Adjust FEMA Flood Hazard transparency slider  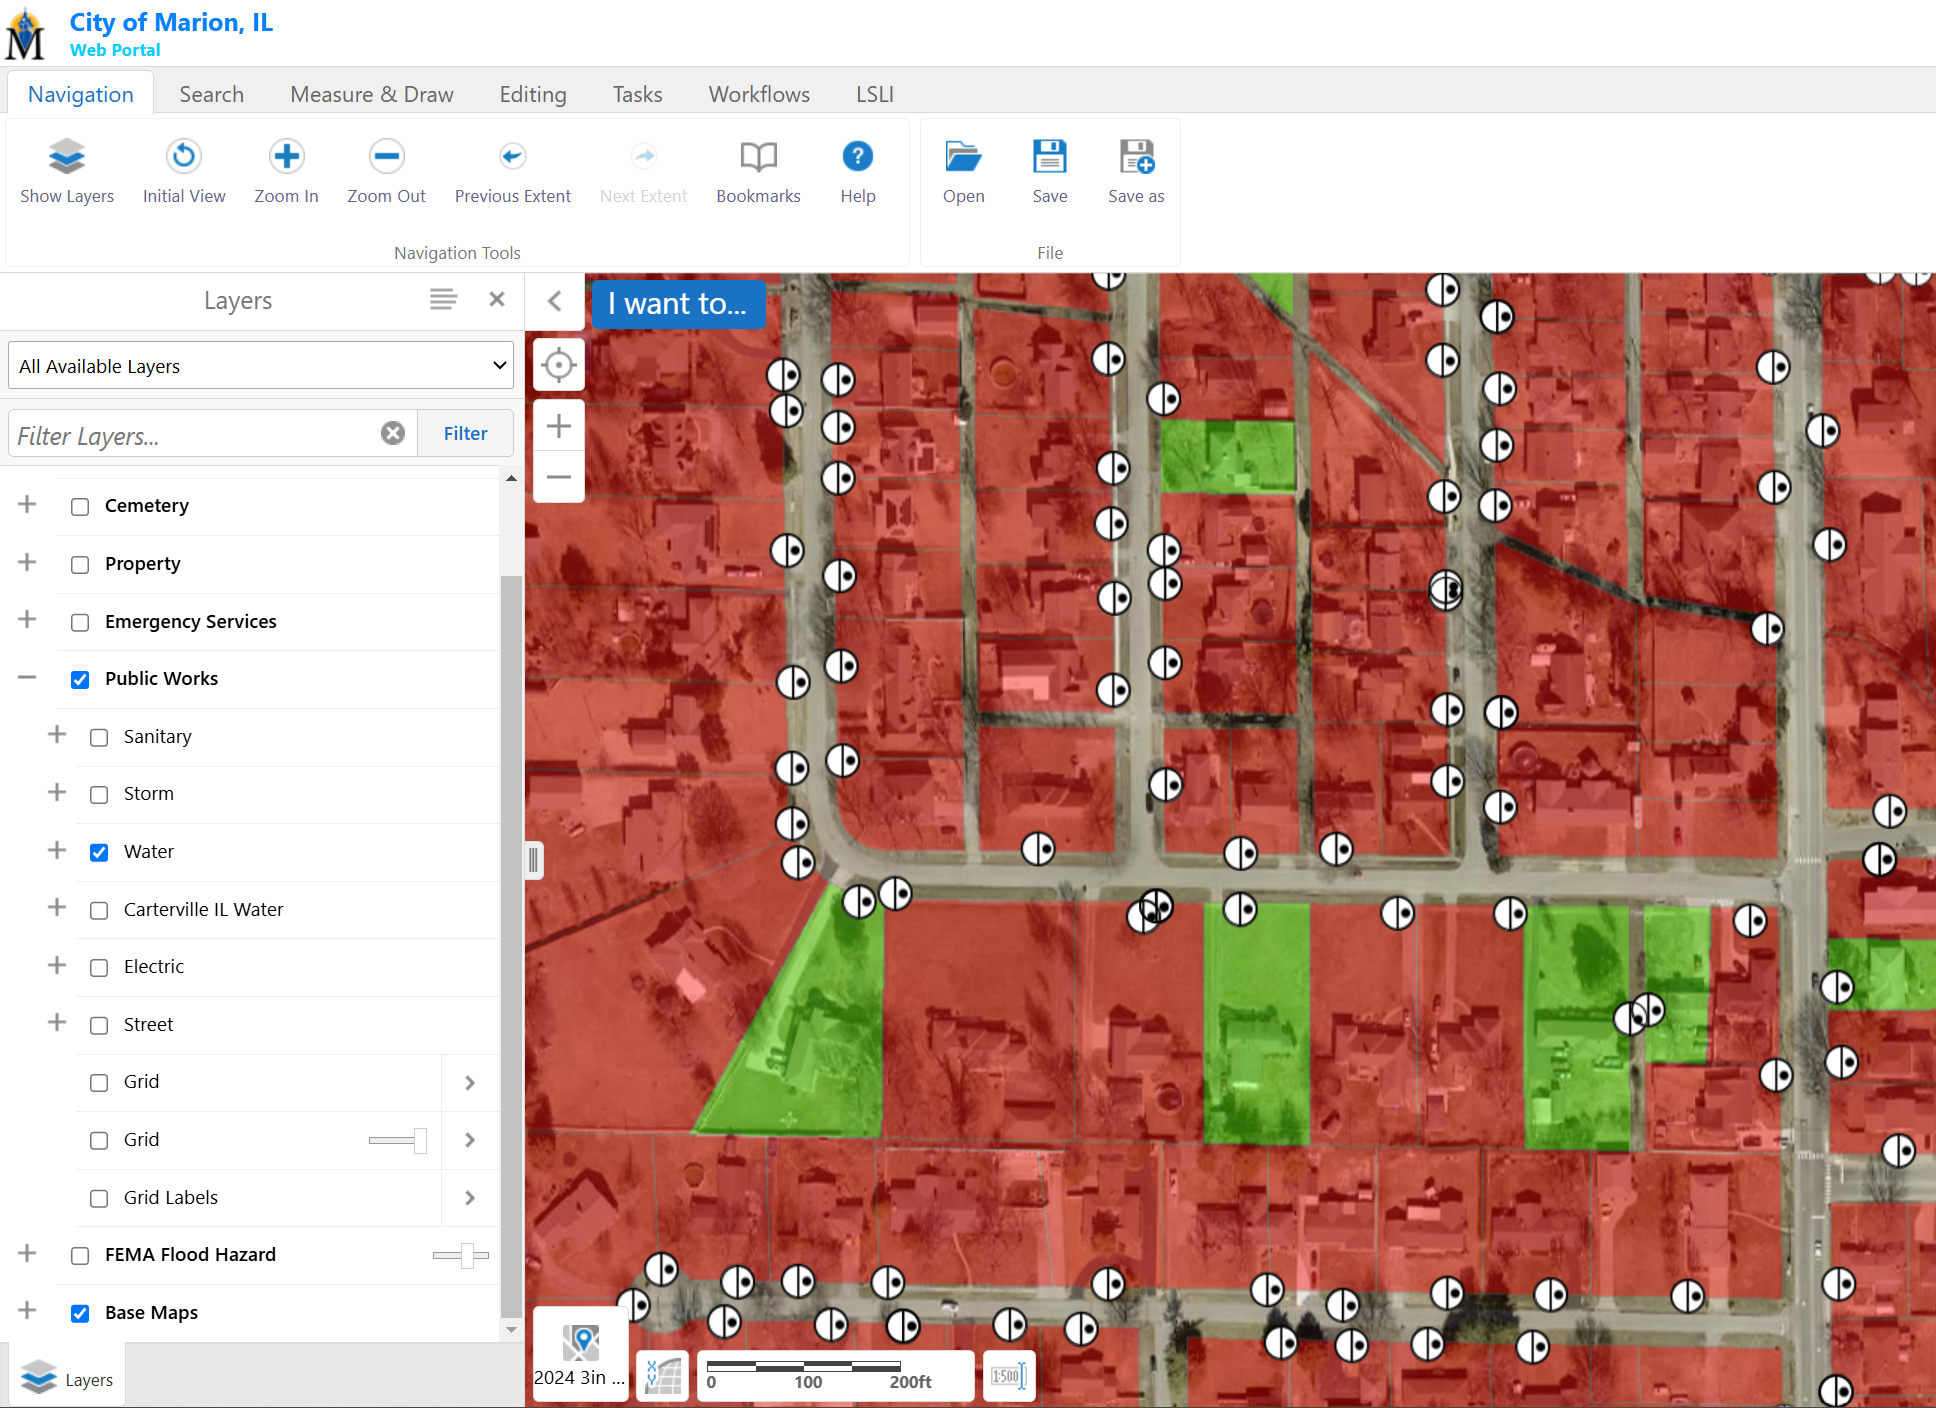point(466,1255)
